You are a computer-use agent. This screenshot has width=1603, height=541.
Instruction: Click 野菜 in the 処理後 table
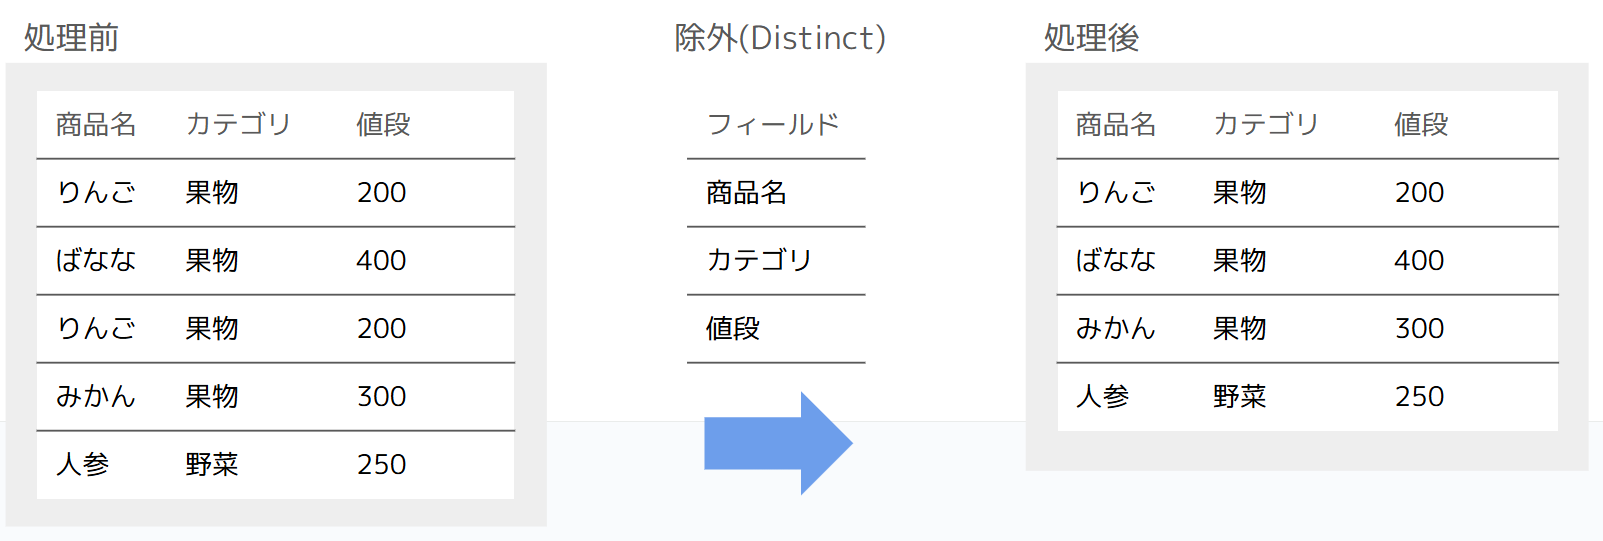[x=1240, y=396]
